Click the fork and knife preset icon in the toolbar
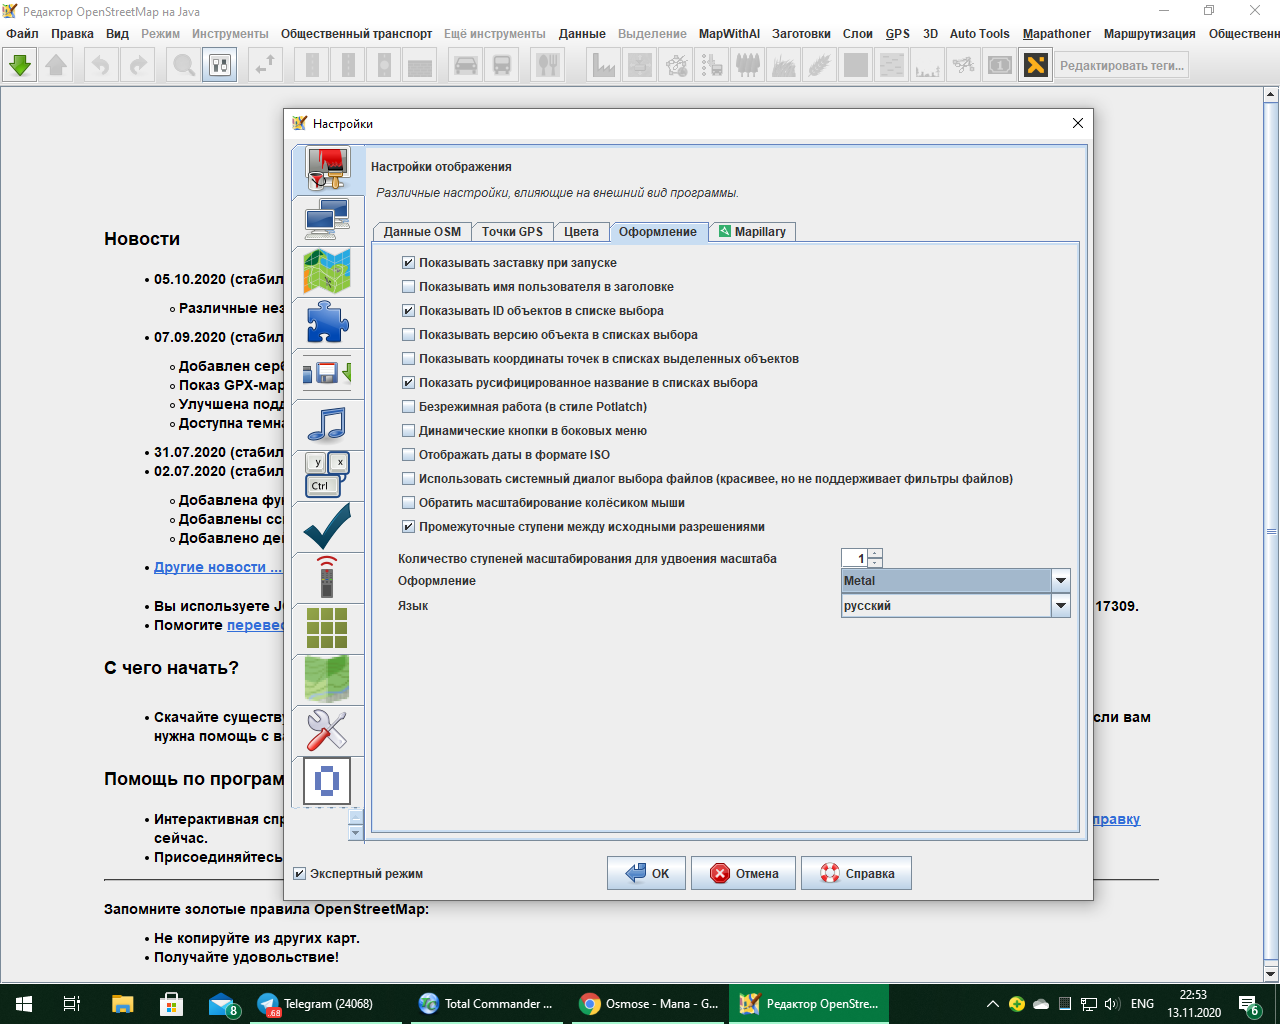The height and width of the screenshot is (1024, 1280). tap(548, 66)
